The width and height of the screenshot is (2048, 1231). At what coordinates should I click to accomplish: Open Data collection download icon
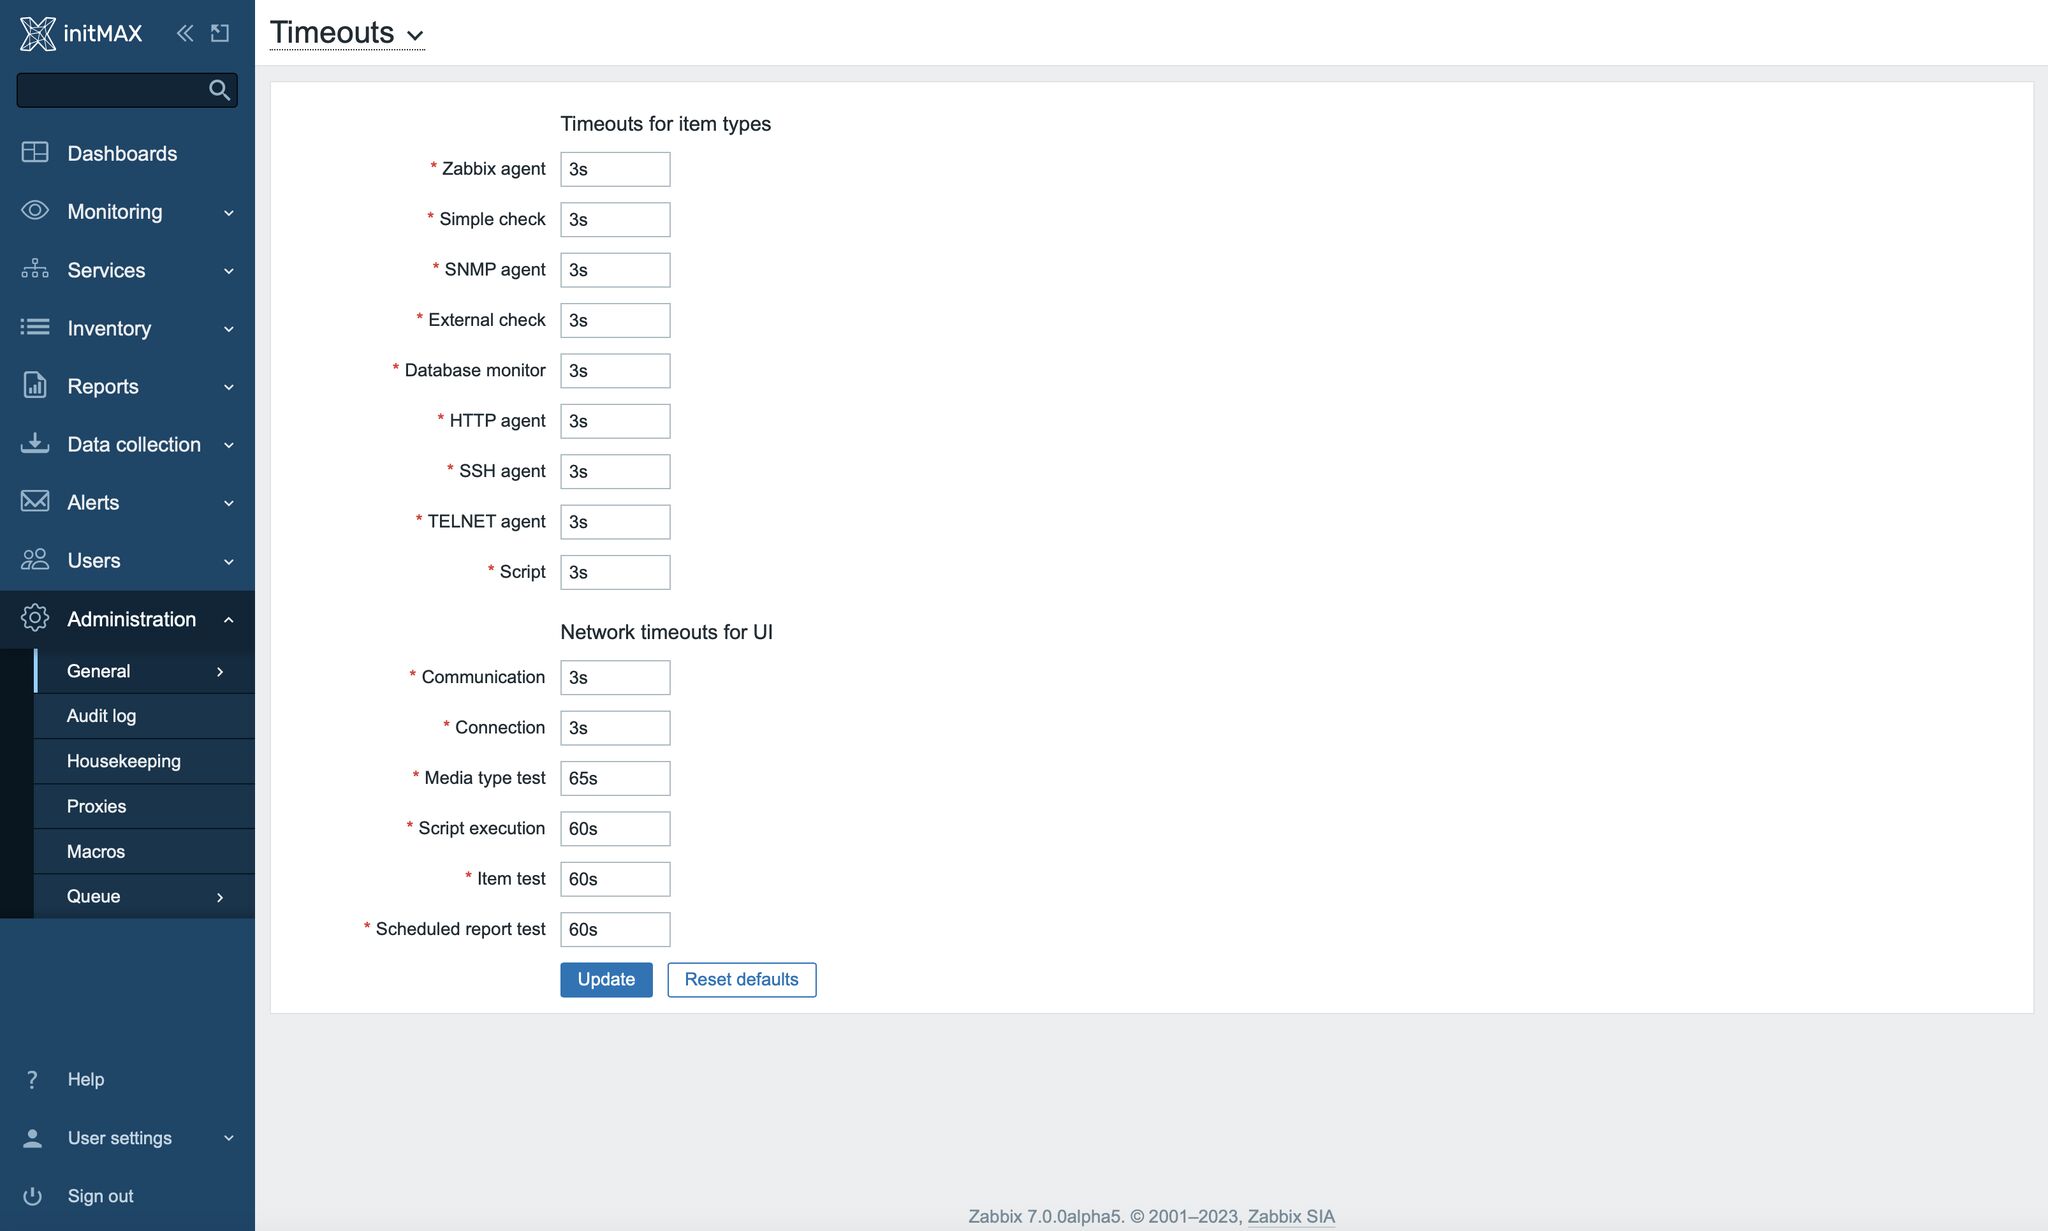pos(34,444)
